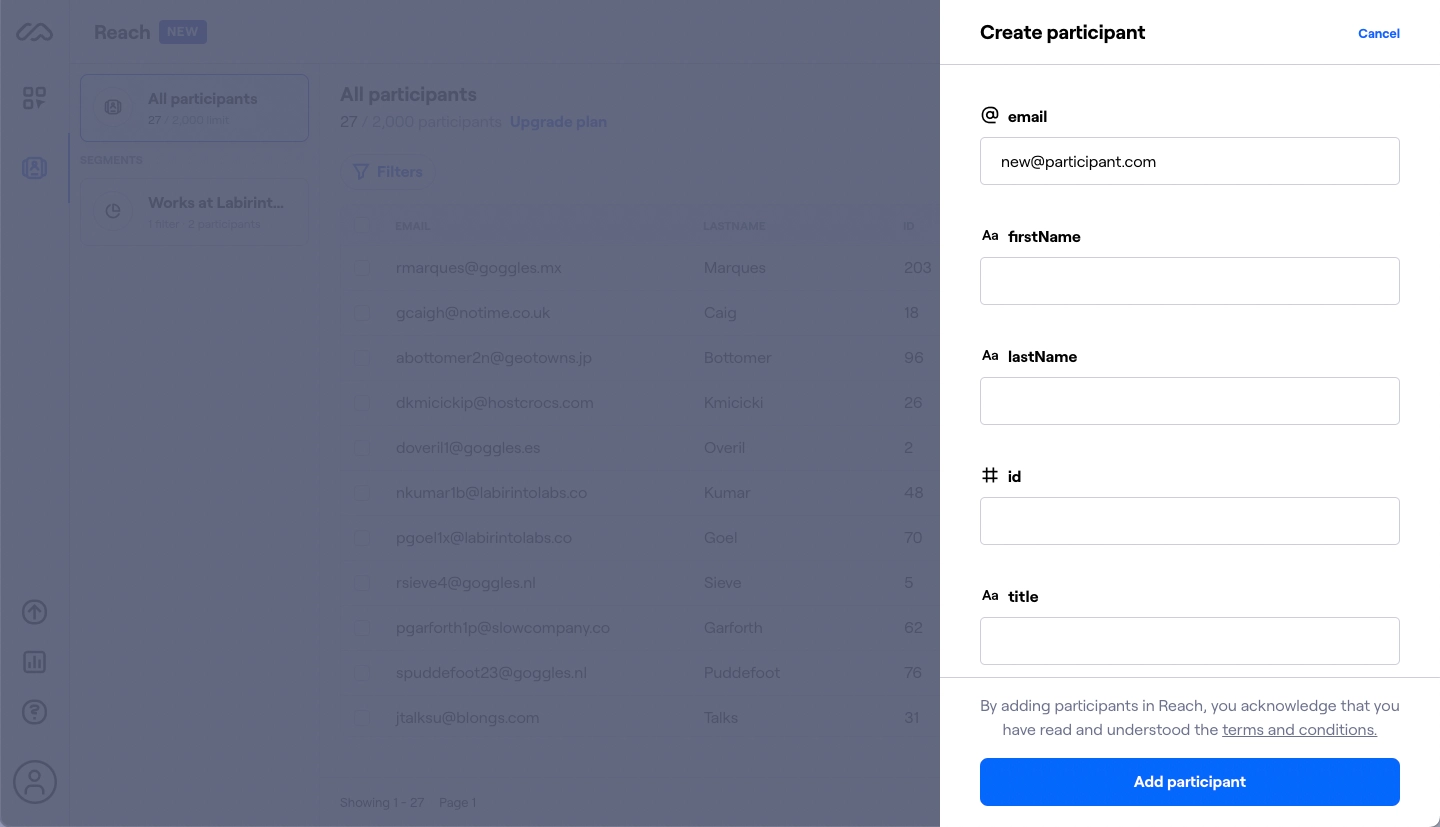This screenshot has height=827, width=1440.
Task: Open the terms and conditions link
Action: [1299, 730]
